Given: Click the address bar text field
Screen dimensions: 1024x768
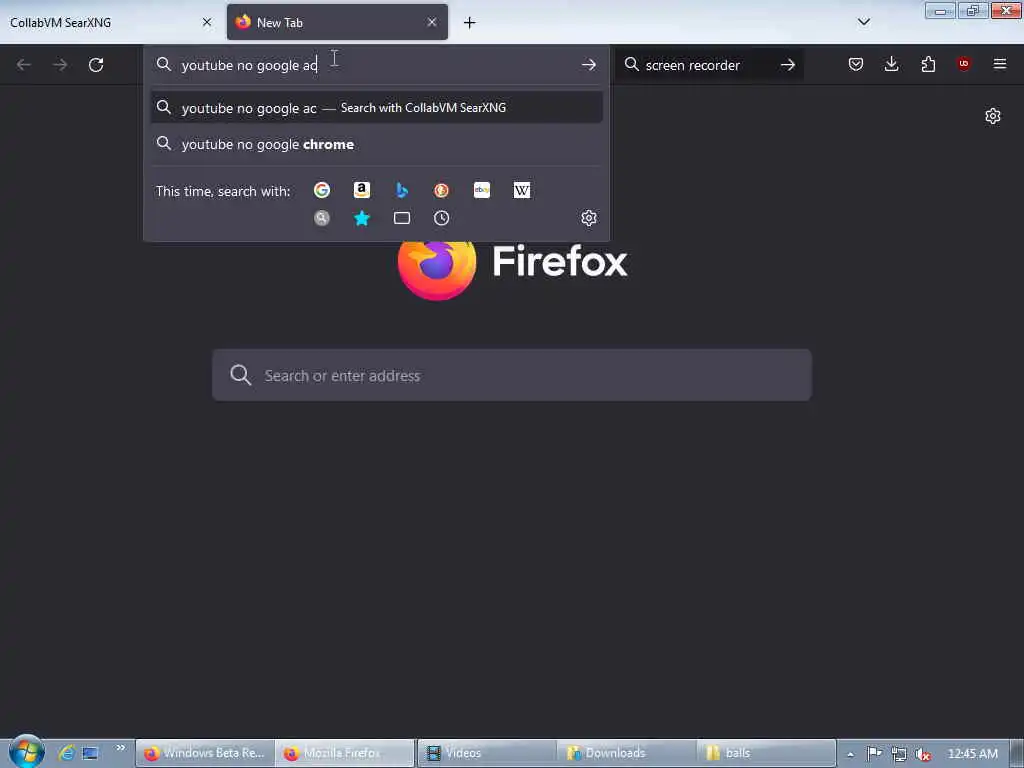Looking at the screenshot, I should point(377,65).
